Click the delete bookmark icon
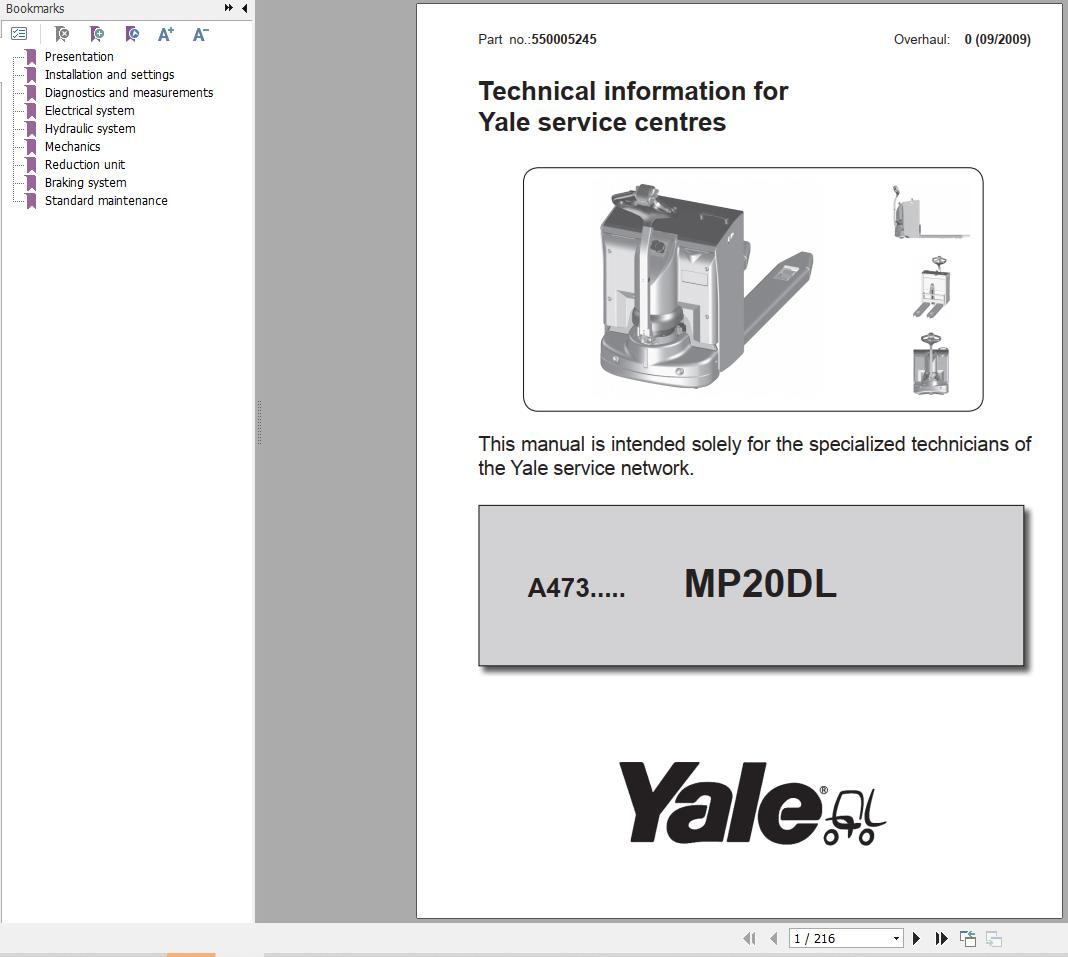Screen dimensions: 1068x957 (62, 33)
